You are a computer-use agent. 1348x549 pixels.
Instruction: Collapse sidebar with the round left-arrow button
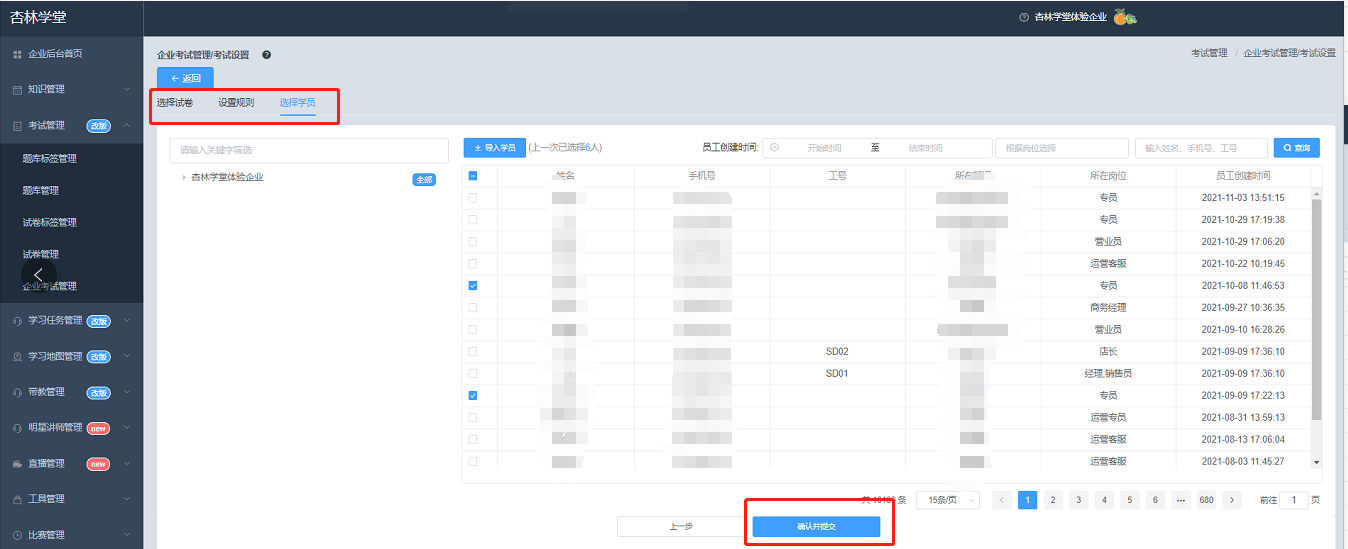click(x=38, y=274)
